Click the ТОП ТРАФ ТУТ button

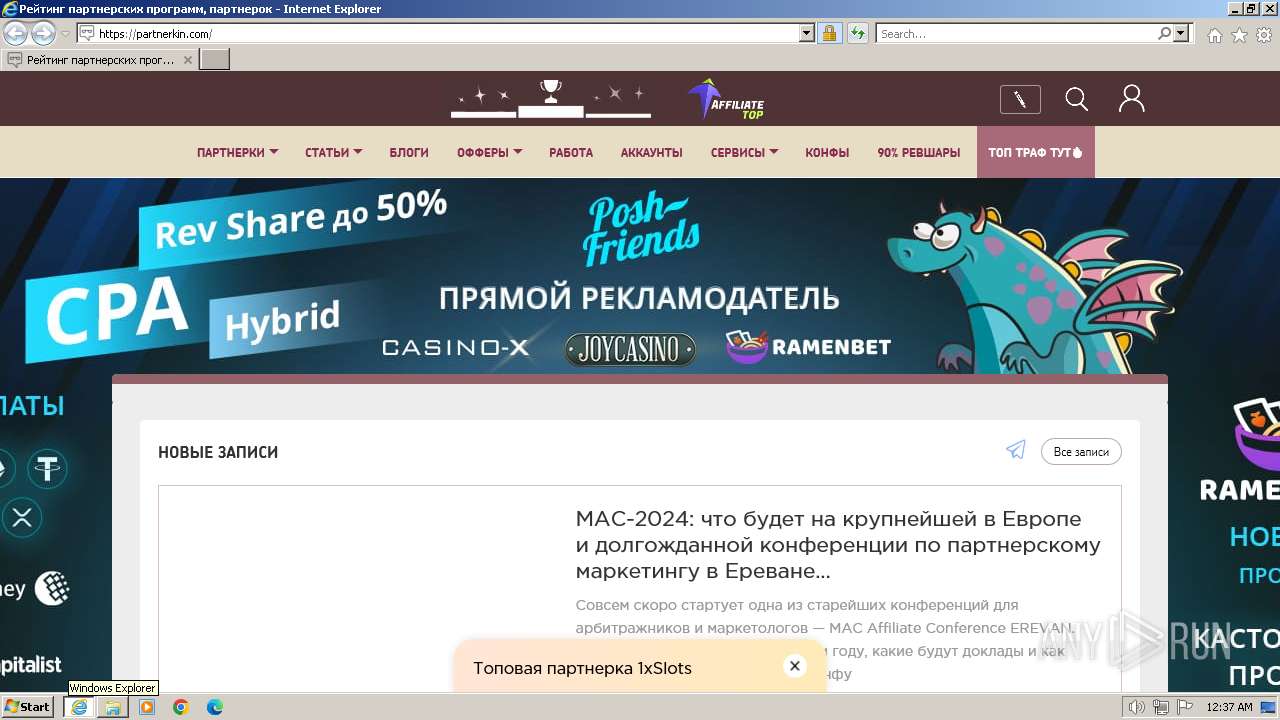1036,152
